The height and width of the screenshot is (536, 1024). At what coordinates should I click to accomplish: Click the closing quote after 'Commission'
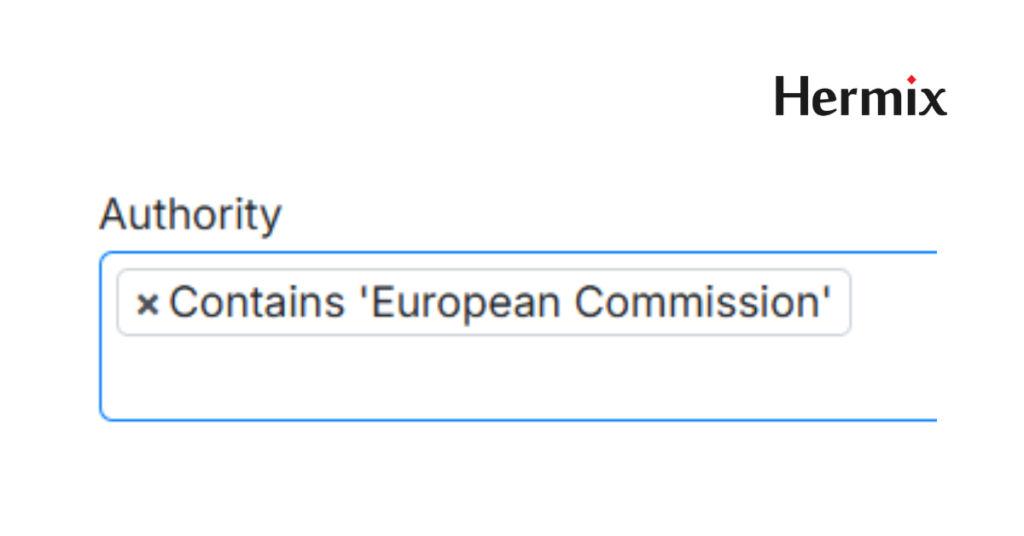826,296
